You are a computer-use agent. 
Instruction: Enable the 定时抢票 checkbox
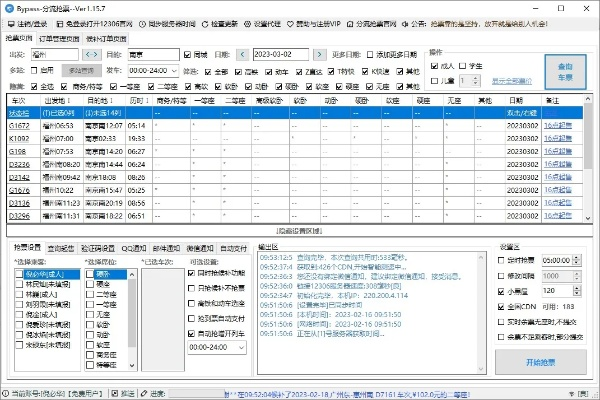[x=501, y=260]
